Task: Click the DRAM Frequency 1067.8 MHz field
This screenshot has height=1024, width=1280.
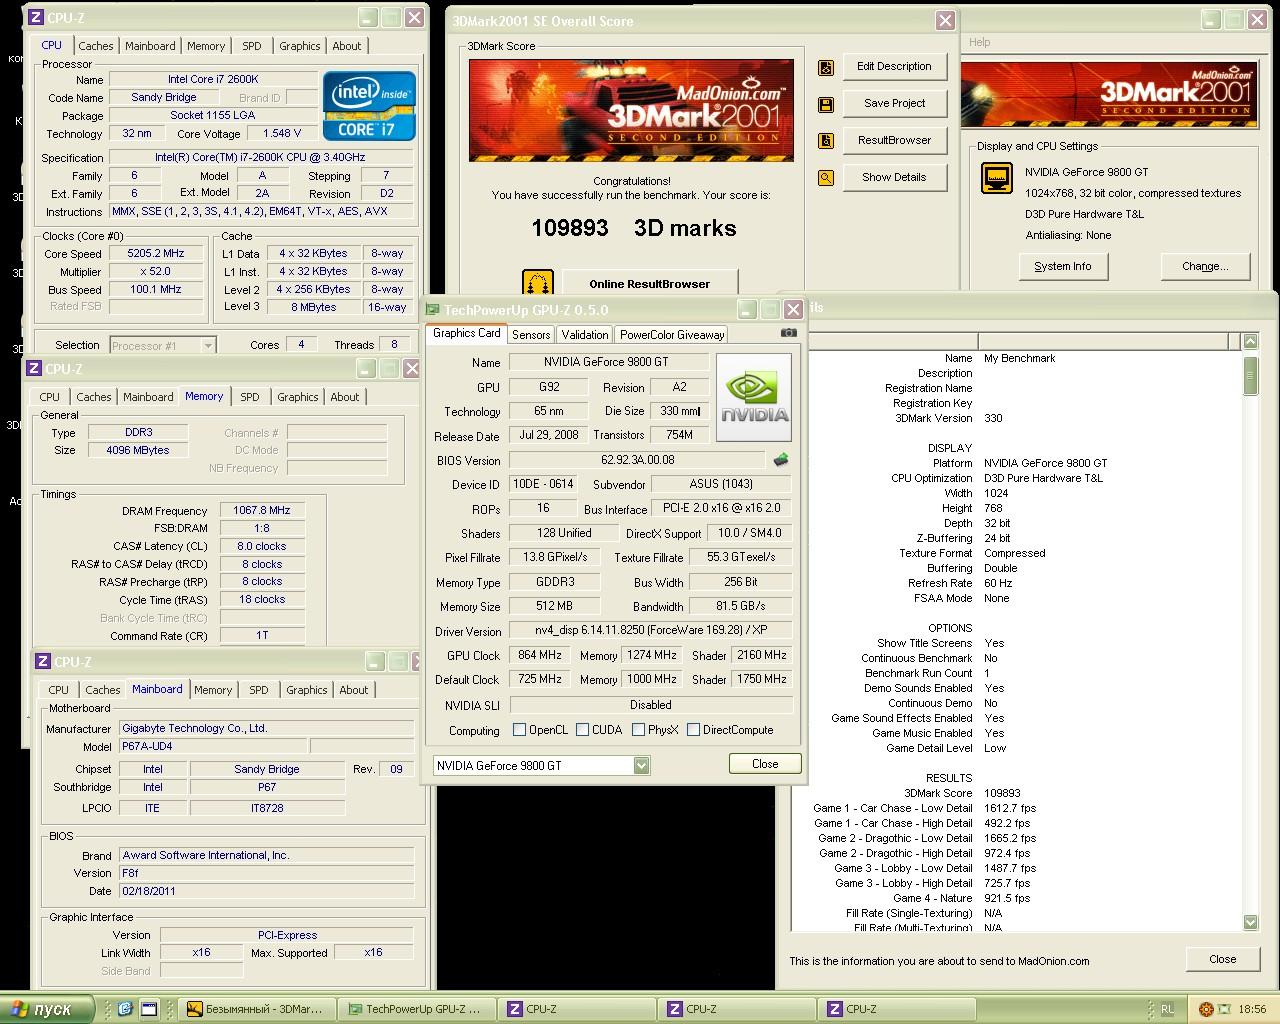Action: tap(261, 511)
